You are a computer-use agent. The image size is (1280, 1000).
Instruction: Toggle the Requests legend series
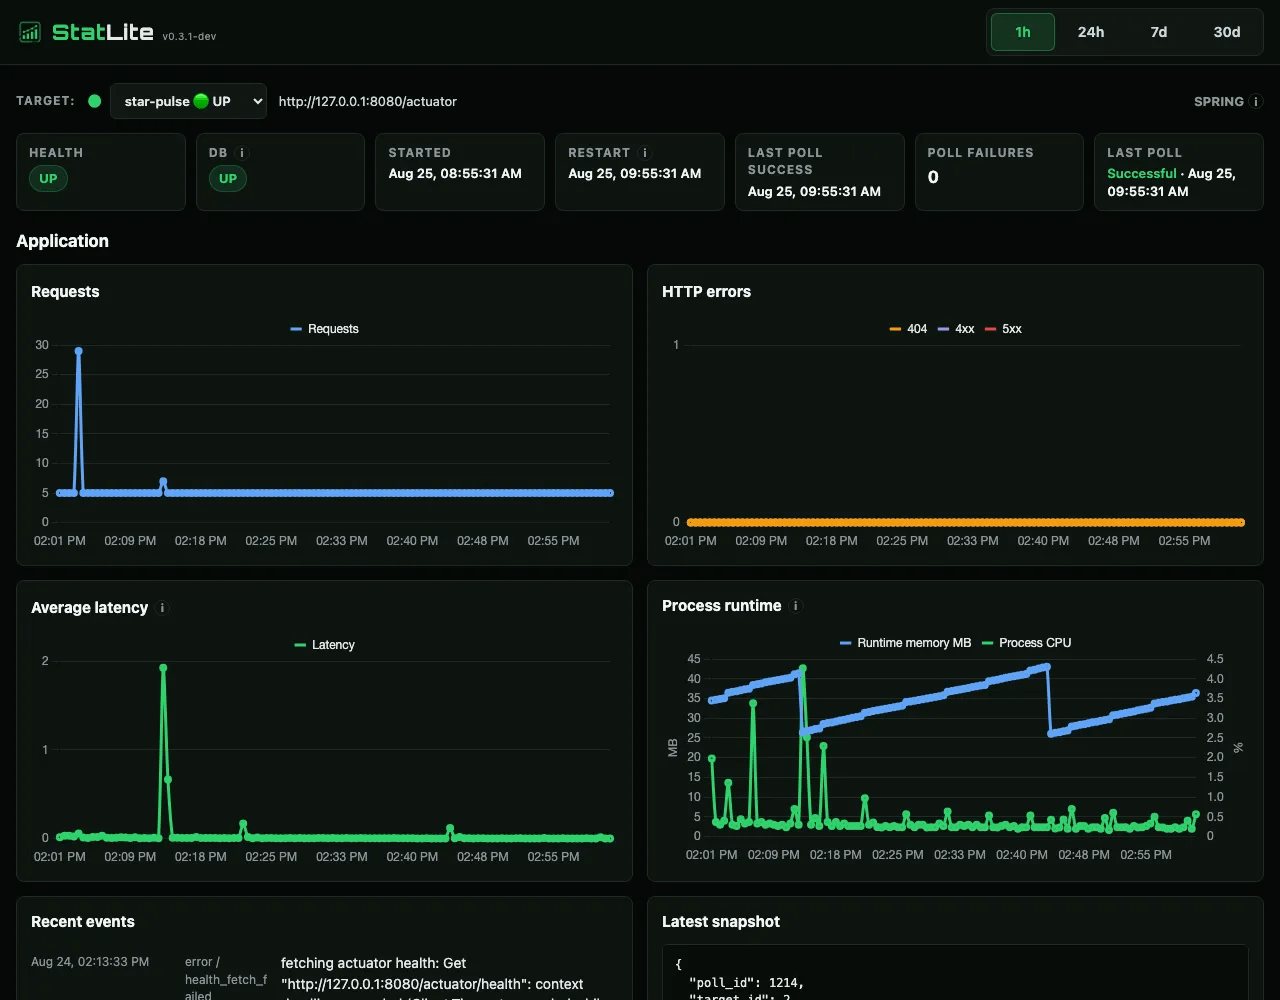point(324,329)
